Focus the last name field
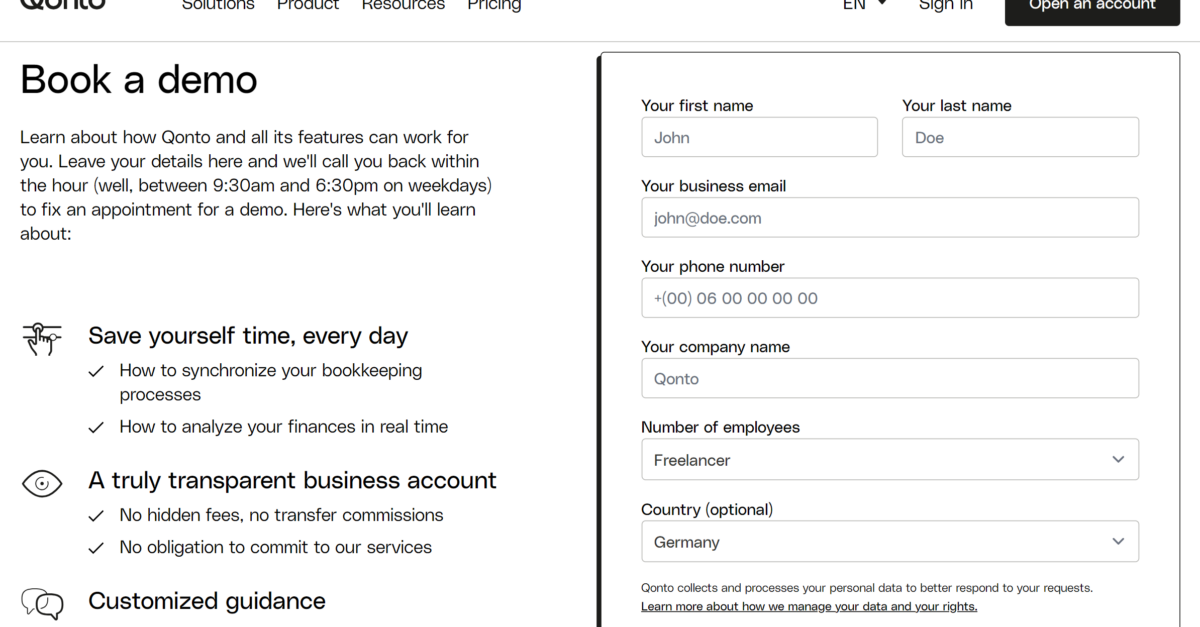1200x627 pixels. click(1020, 137)
